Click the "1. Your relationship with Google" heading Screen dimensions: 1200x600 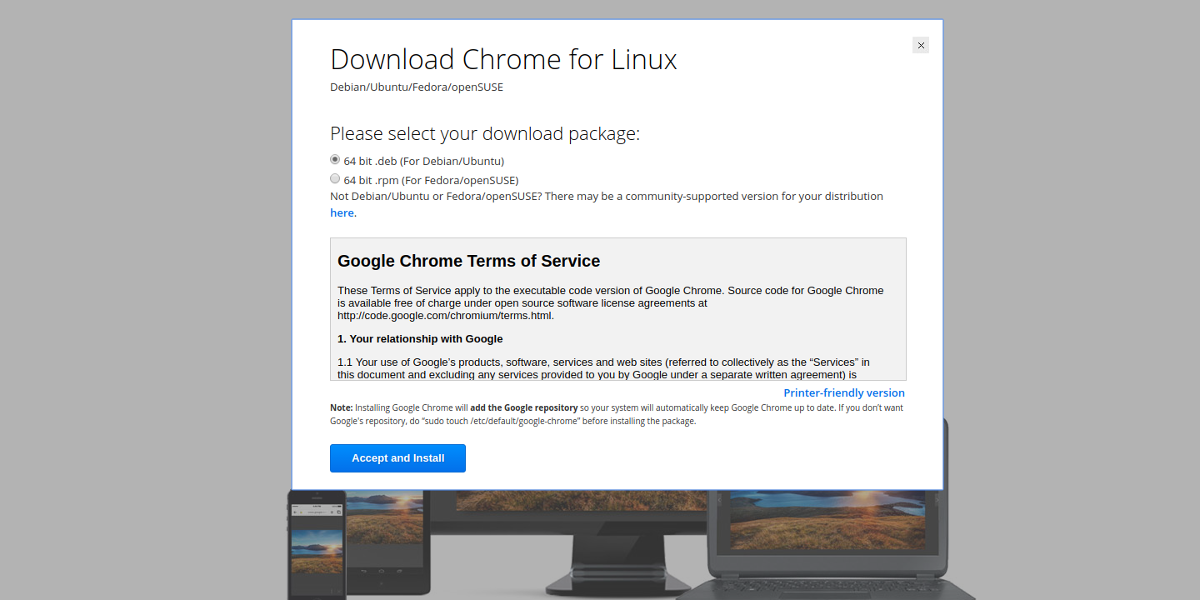[420, 339]
